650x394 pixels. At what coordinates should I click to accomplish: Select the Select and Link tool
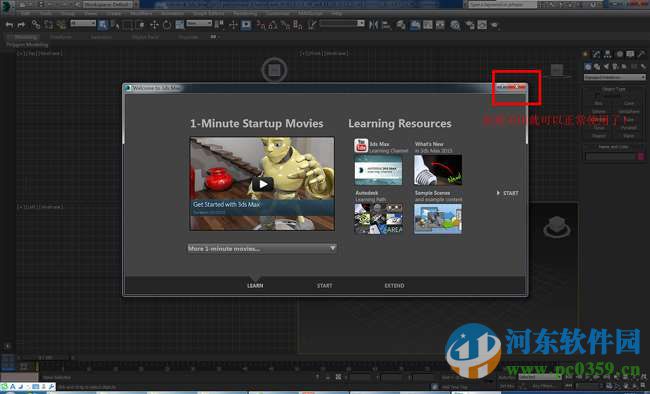tap(36, 25)
